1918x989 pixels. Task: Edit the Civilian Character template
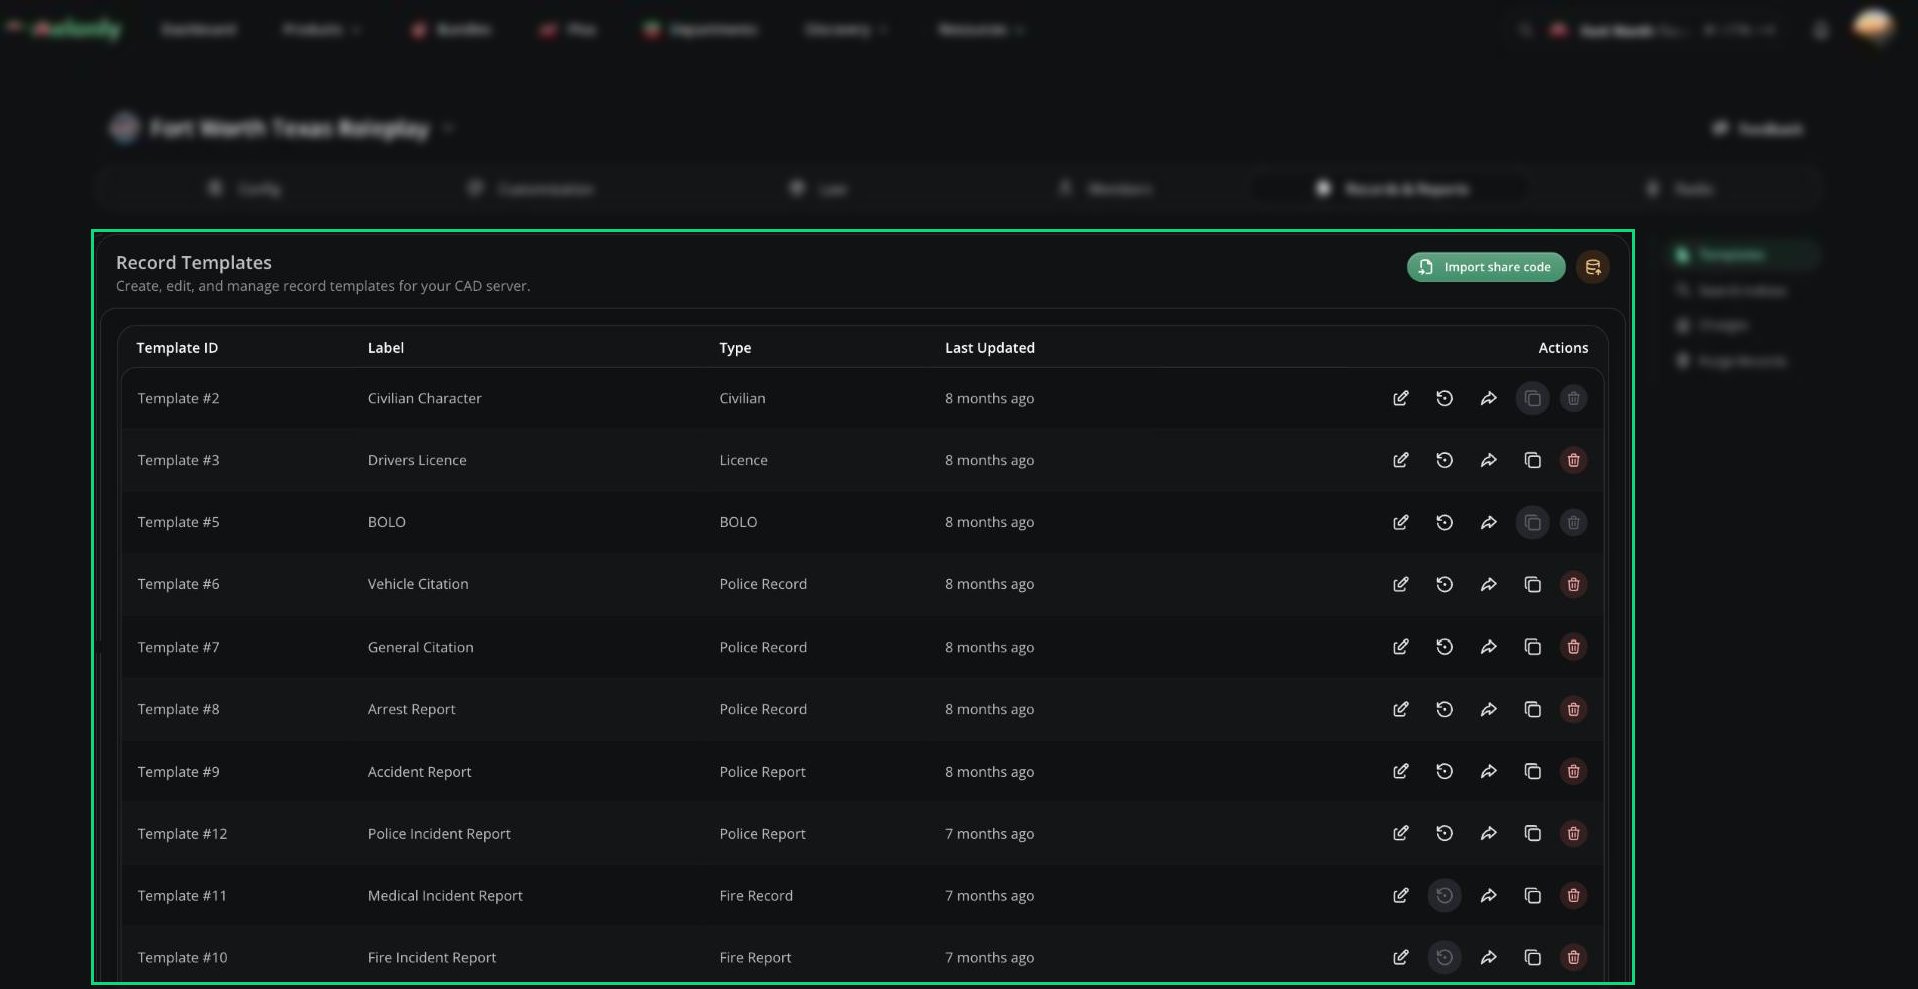(x=1401, y=398)
